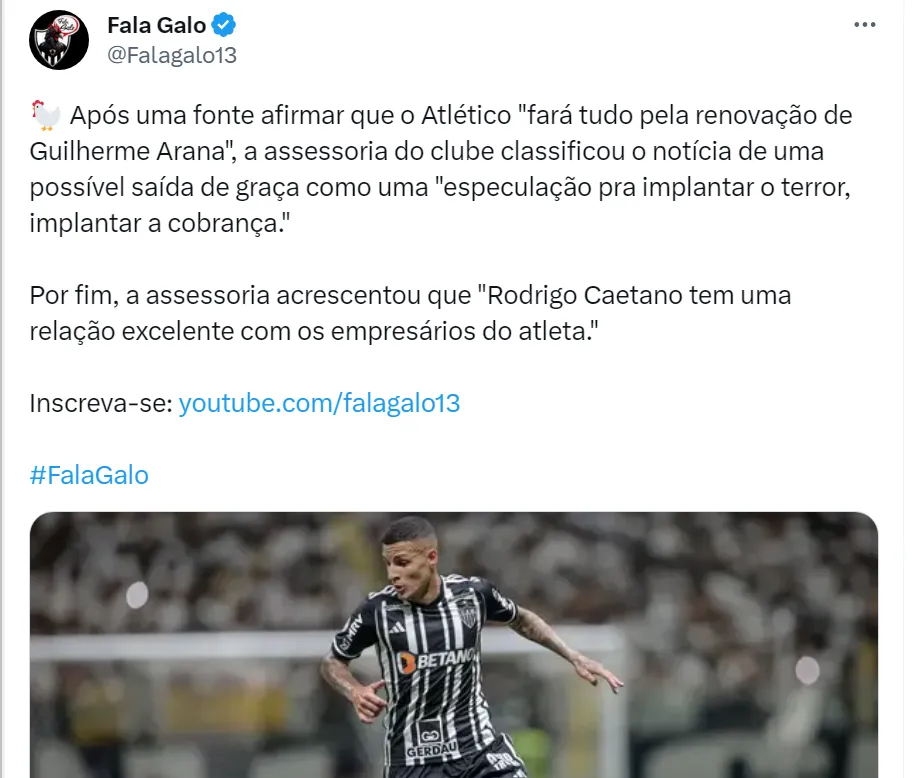Follow the youtube.com/falagalo13 link

(x=319, y=403)
